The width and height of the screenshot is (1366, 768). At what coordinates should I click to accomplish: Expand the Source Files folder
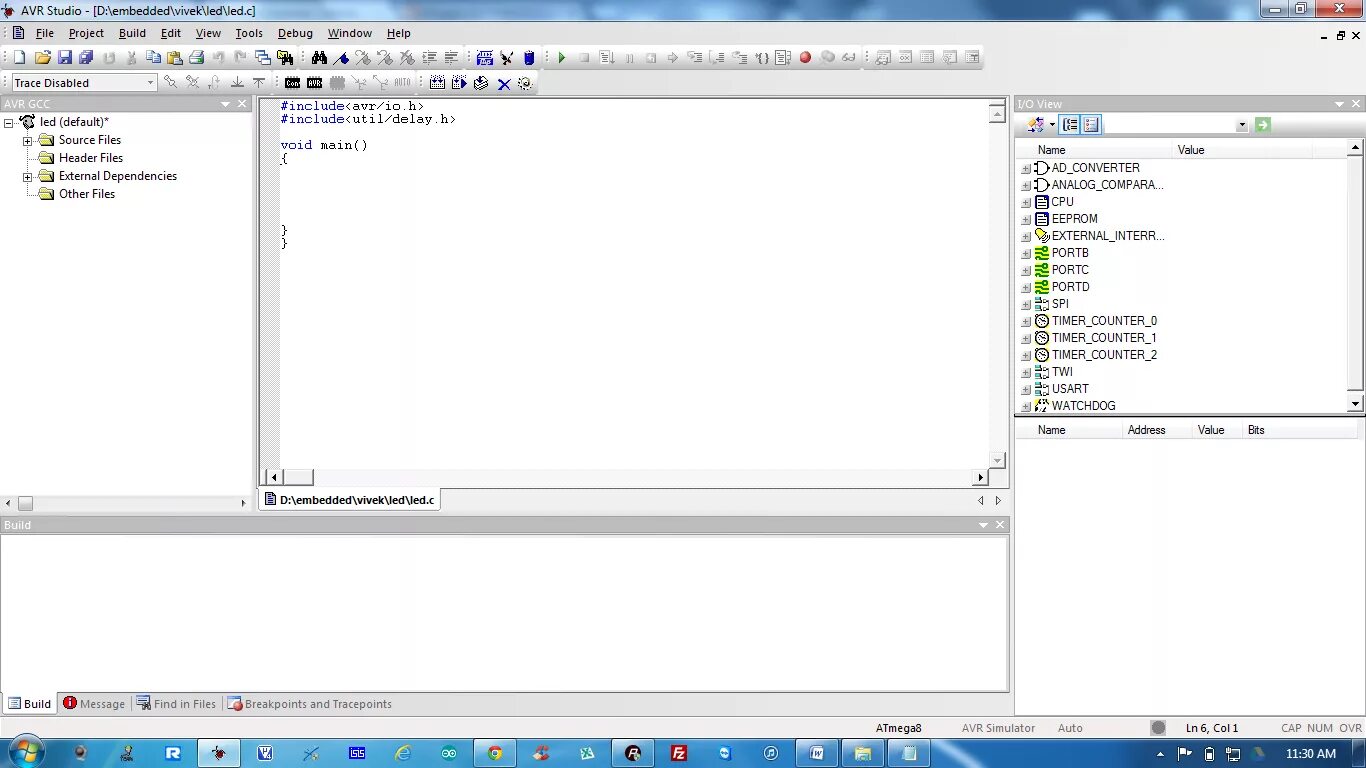point(28,141)
